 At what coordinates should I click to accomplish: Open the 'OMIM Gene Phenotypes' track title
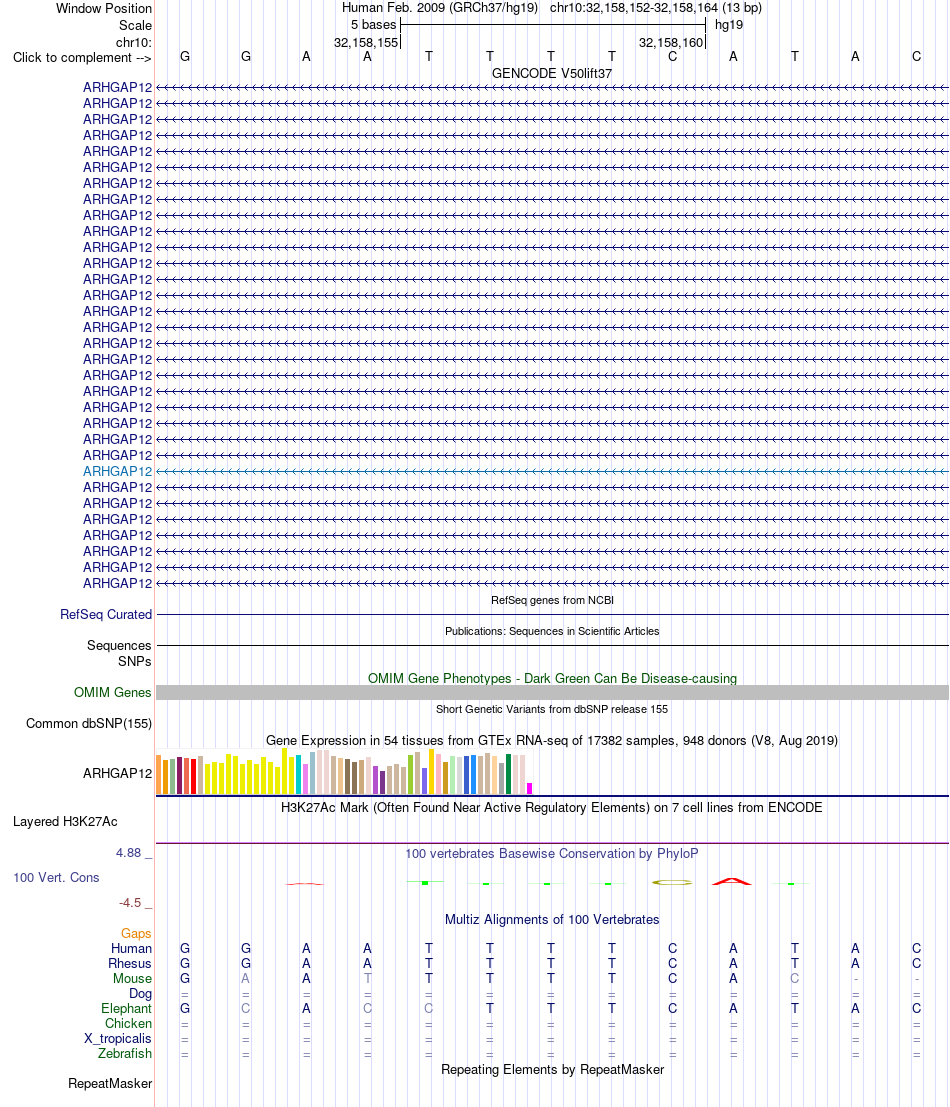pos(552,678)
